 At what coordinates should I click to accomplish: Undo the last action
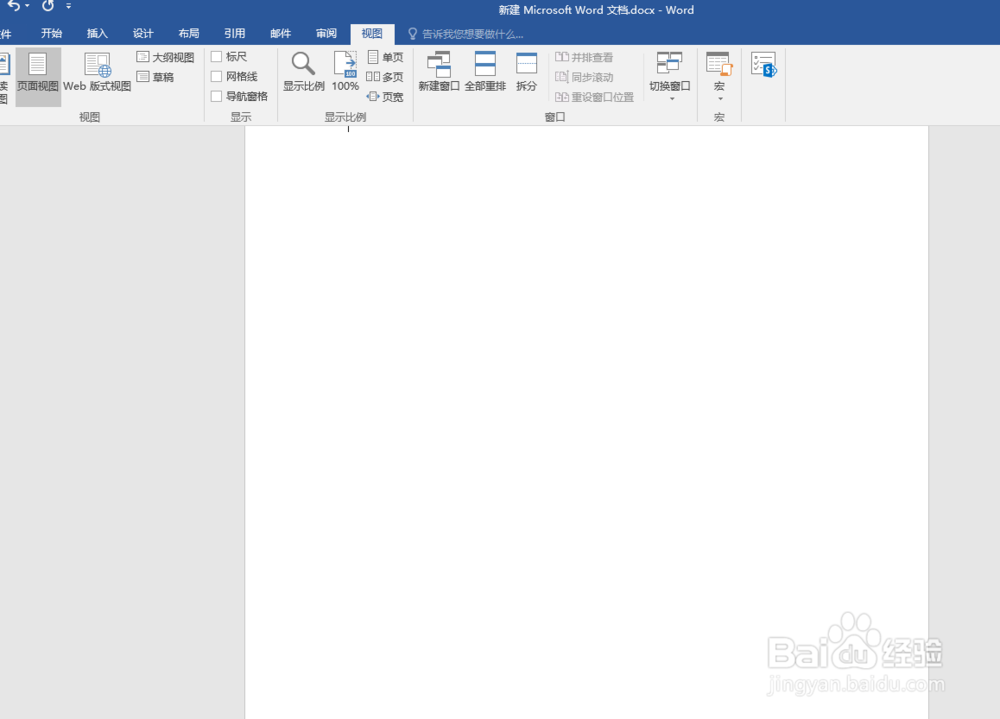(x=13, y=6)
